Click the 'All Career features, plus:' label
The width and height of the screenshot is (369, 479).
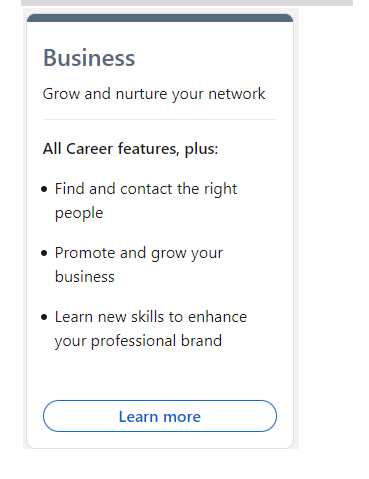130,149
